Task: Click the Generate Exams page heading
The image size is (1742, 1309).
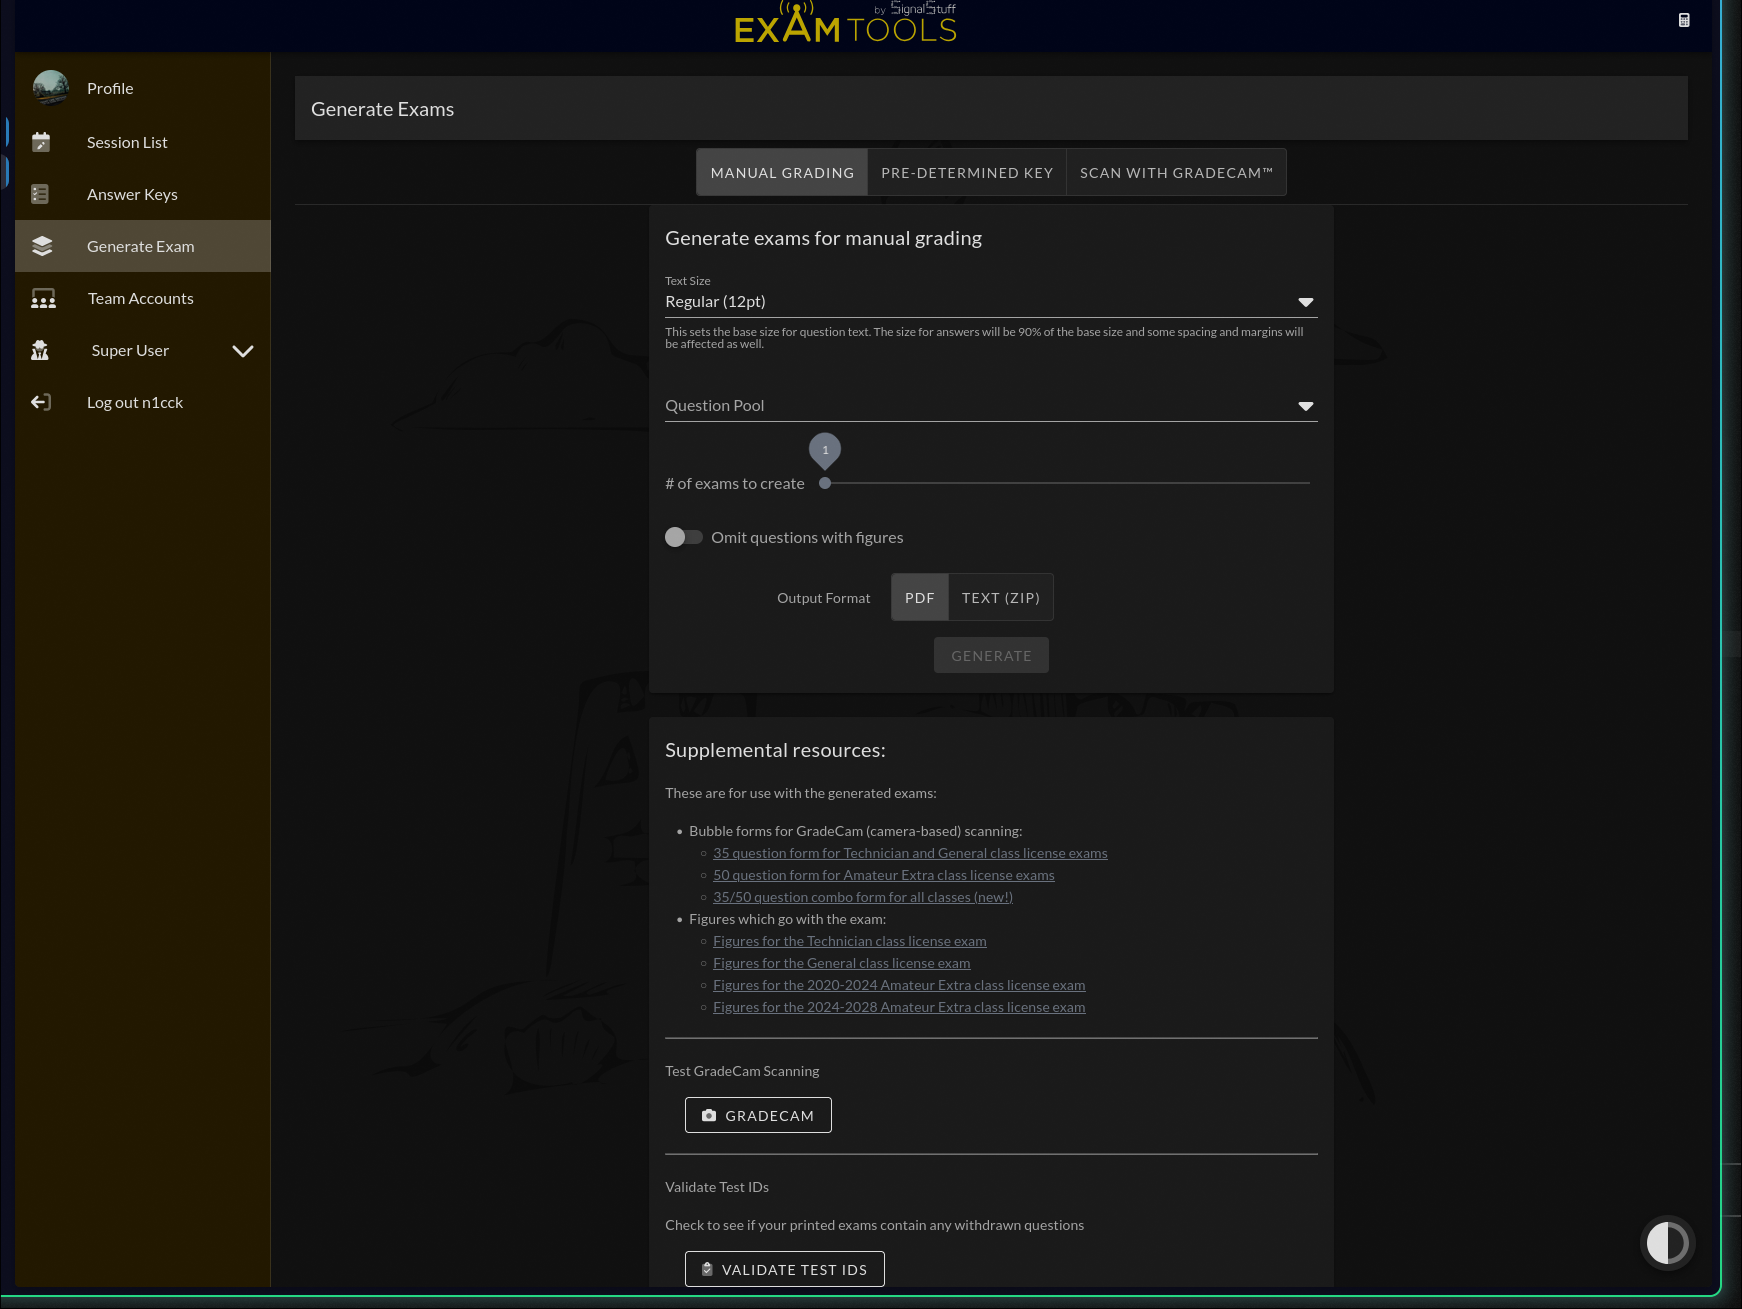Action: click(382, 109)
